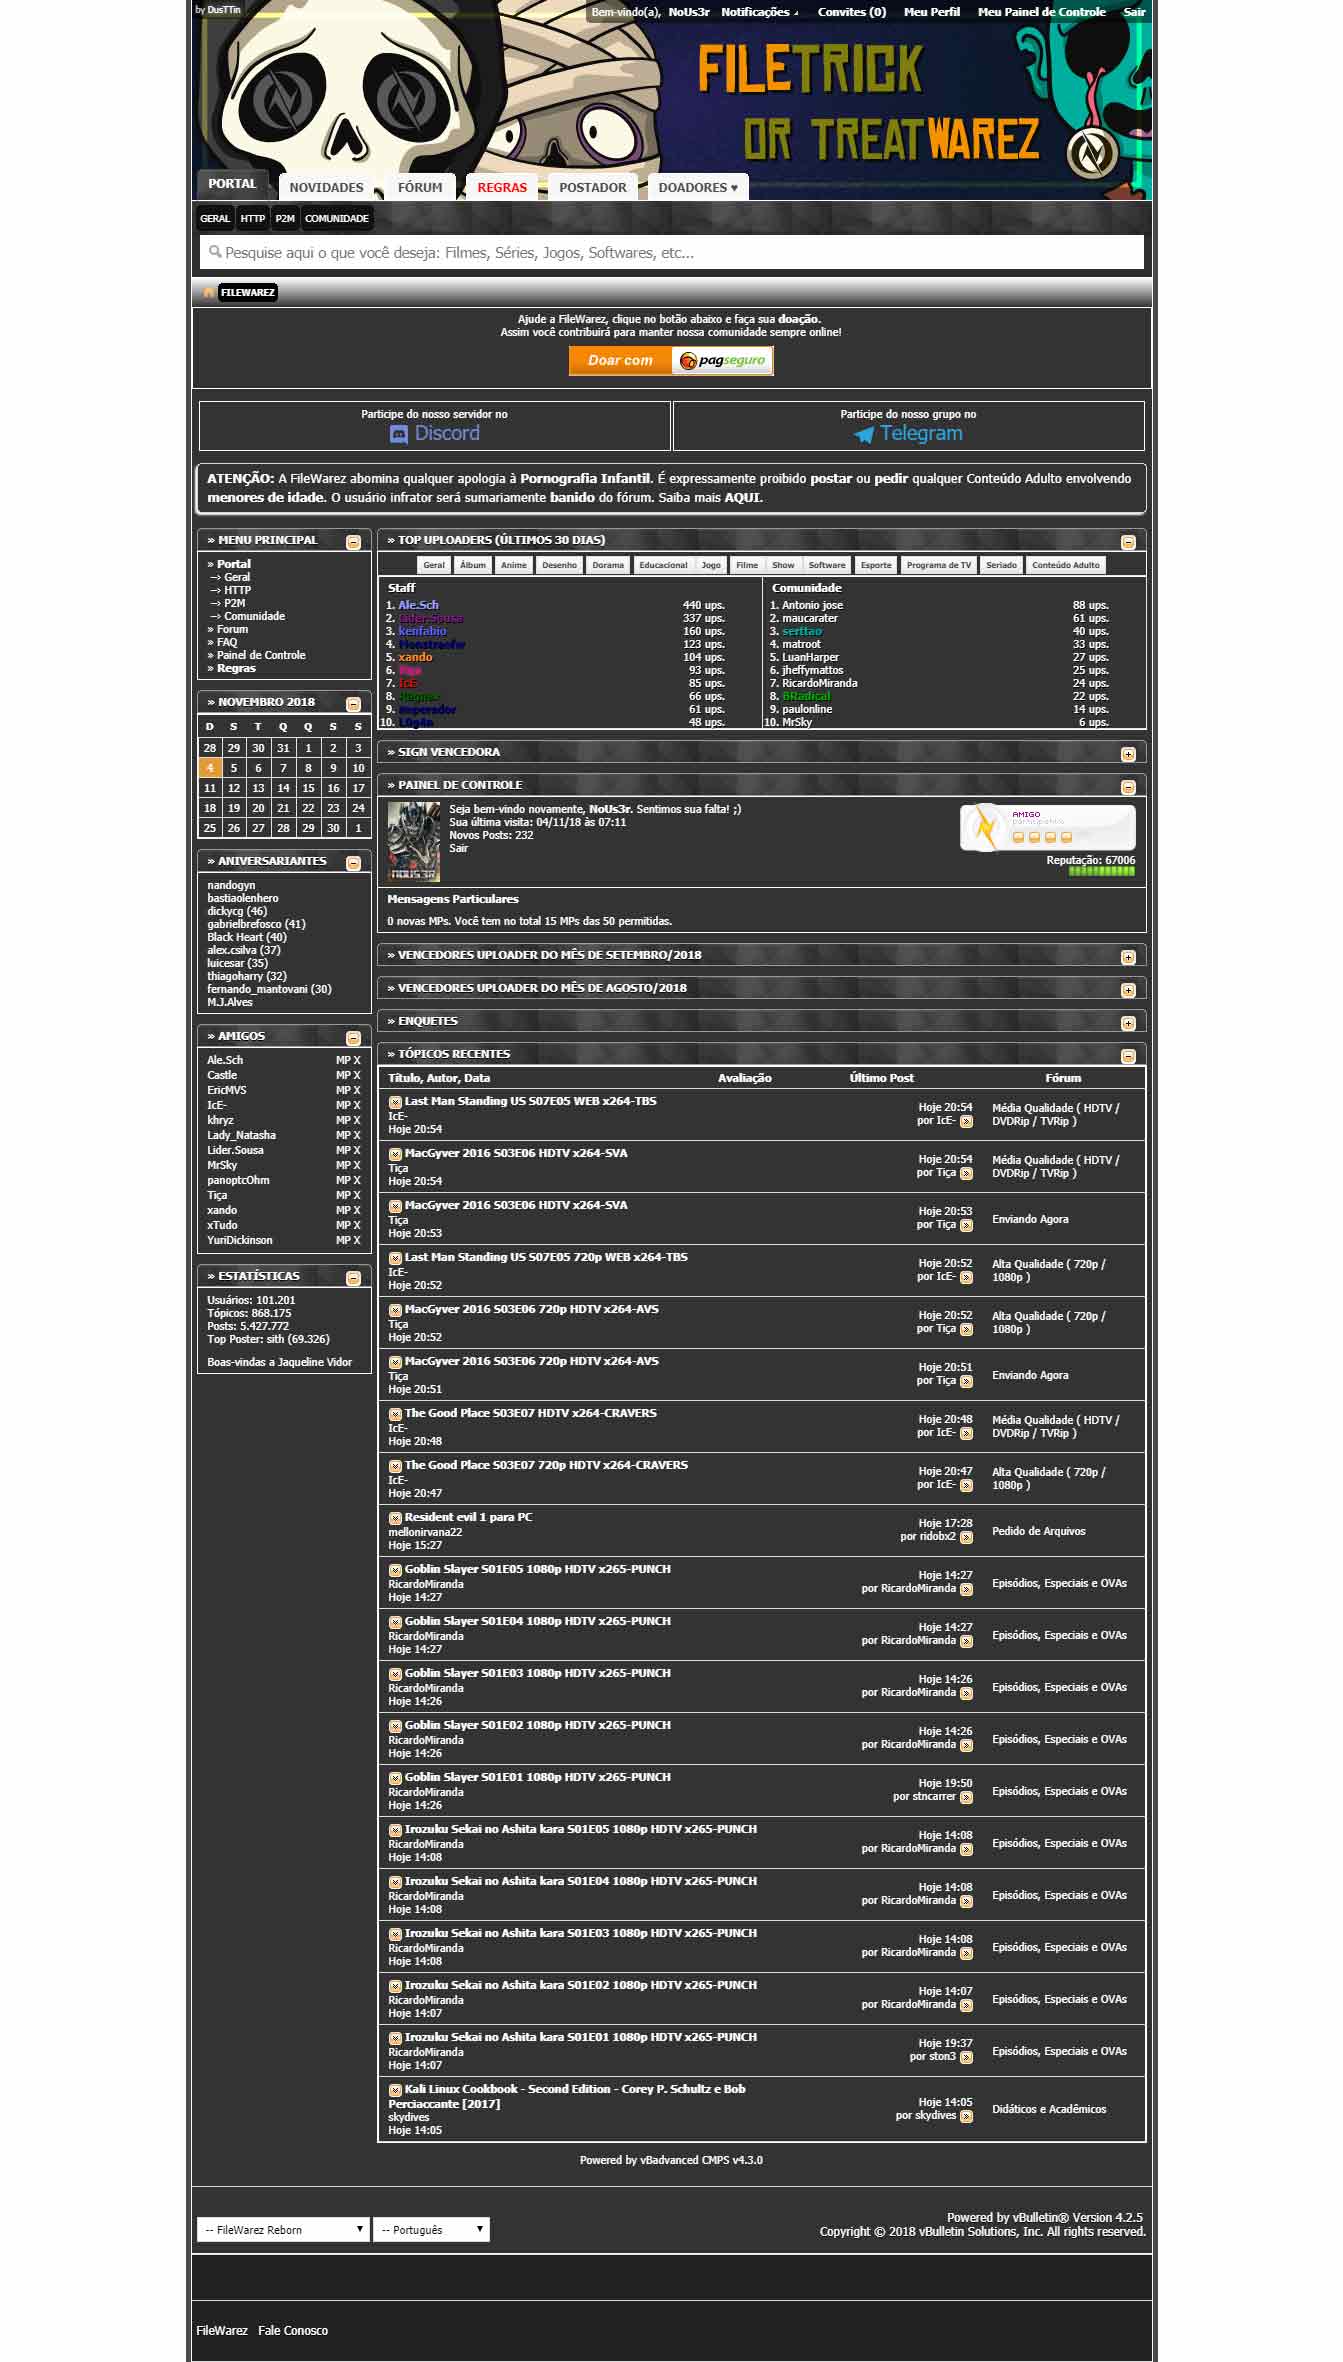Select calendar day 4 highlighted in orange
This screenshot has width=1343, height=2362.
[x=210, y=768]
